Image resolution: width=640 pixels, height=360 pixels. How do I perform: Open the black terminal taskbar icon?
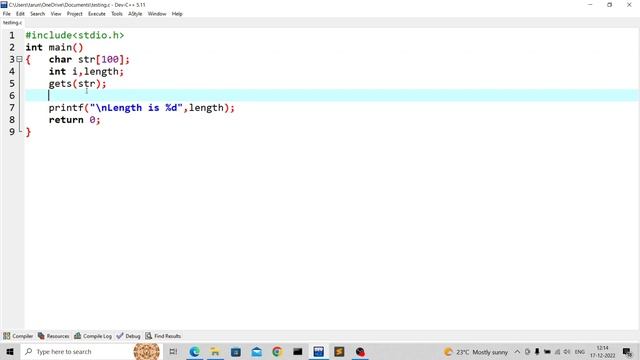click(x=298, y=351)
